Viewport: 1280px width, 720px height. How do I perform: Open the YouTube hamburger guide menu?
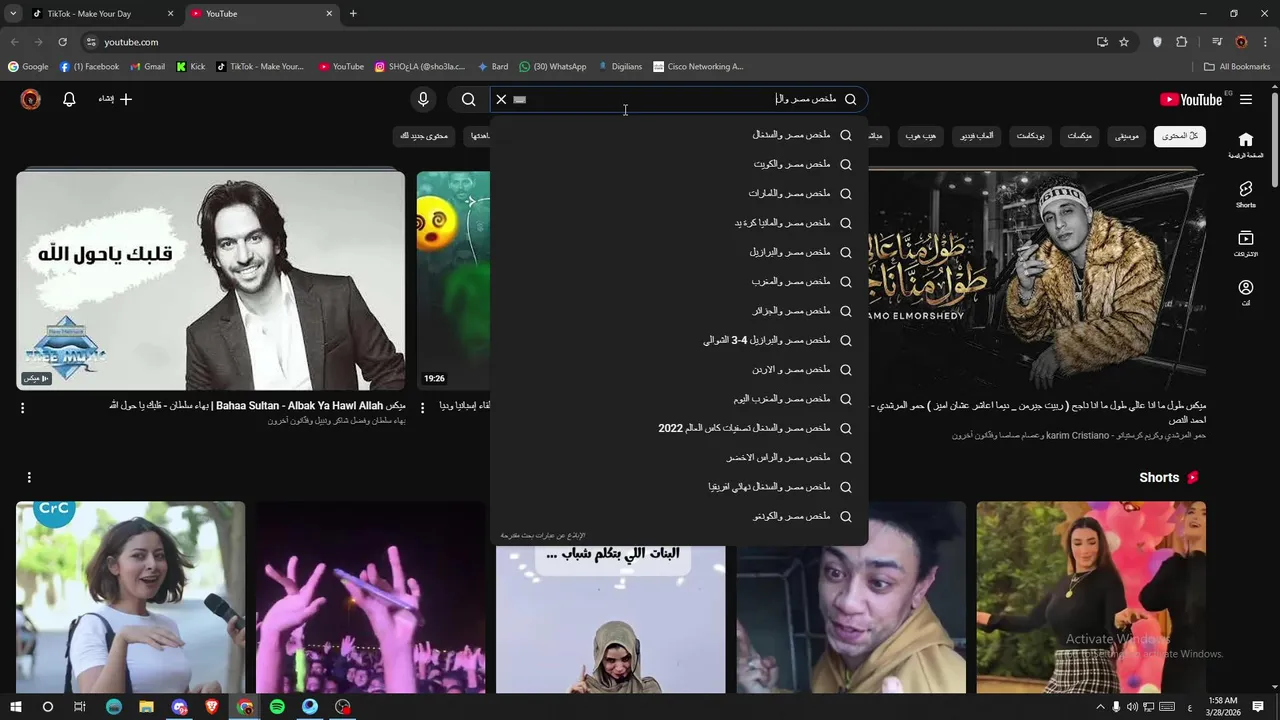pyautogui.click(x=1246, y=99)
